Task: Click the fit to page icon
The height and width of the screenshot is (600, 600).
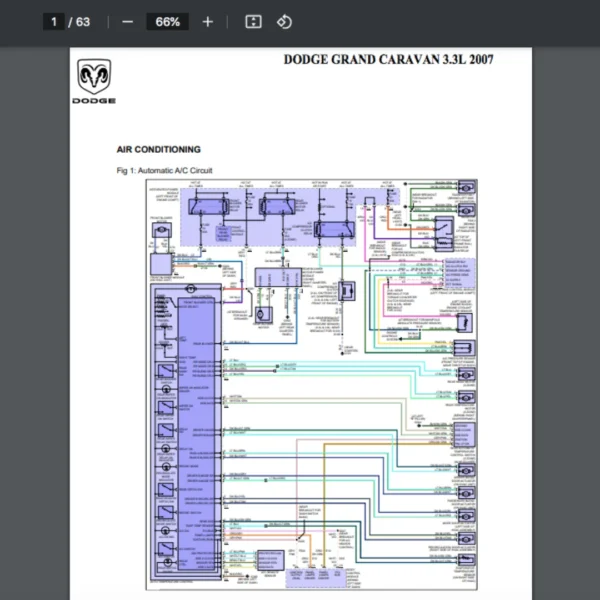Action: click(x=253, y=22)
